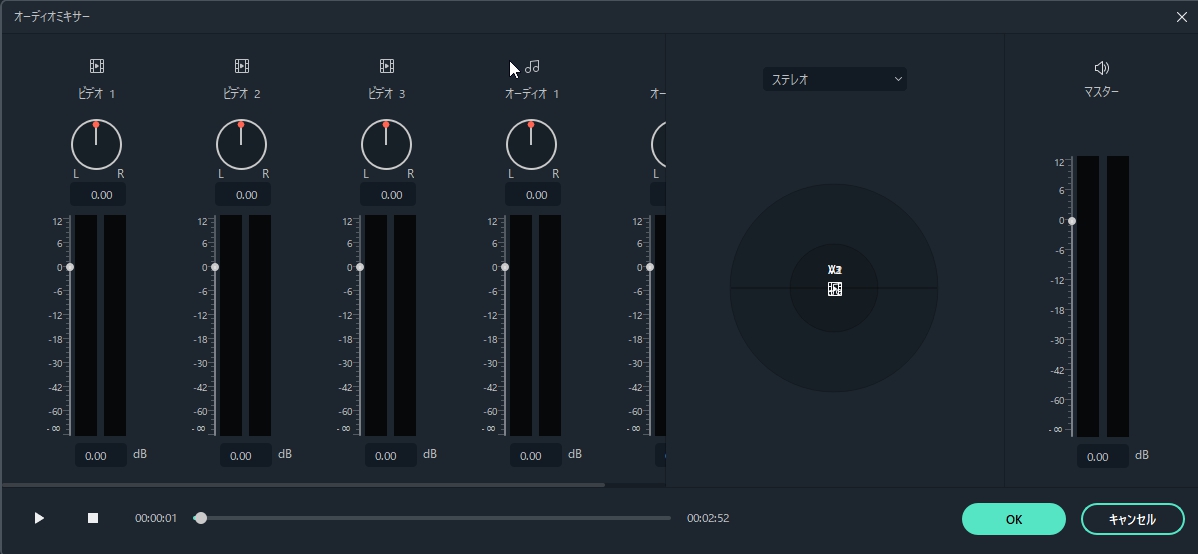Viewport: 1198px width, 554px height.
Task: Click the Video 3 track film icon
Action: pos(387,66)
